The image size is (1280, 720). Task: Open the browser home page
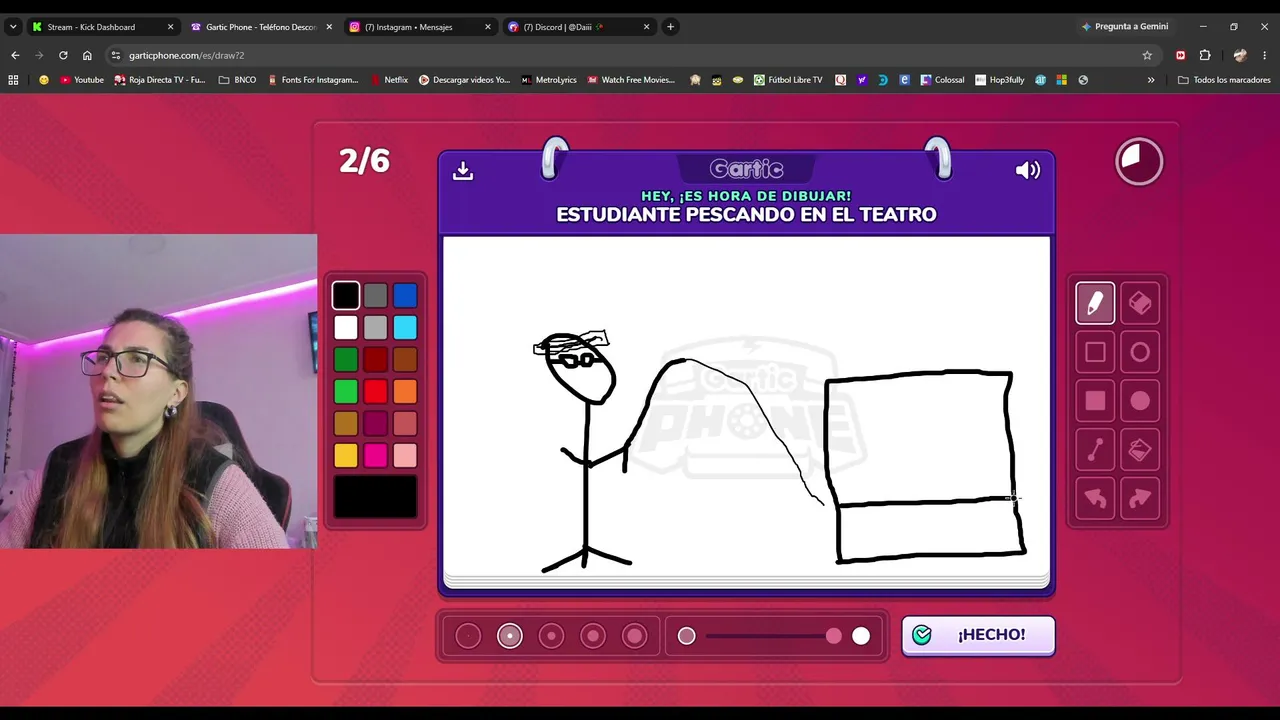(87, 55)
